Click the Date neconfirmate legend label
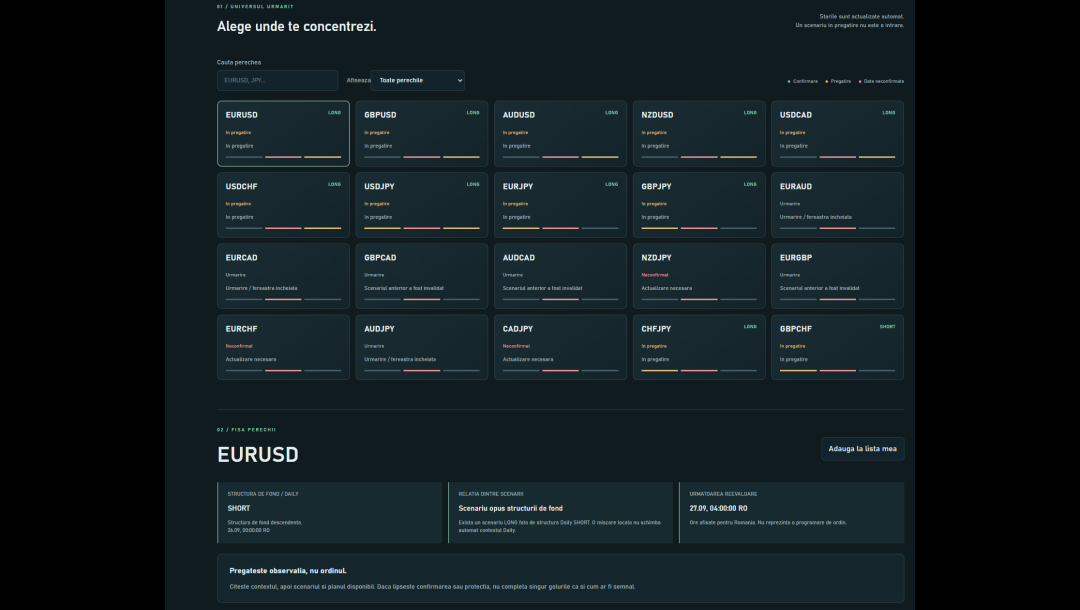 [x=884, y=81]
